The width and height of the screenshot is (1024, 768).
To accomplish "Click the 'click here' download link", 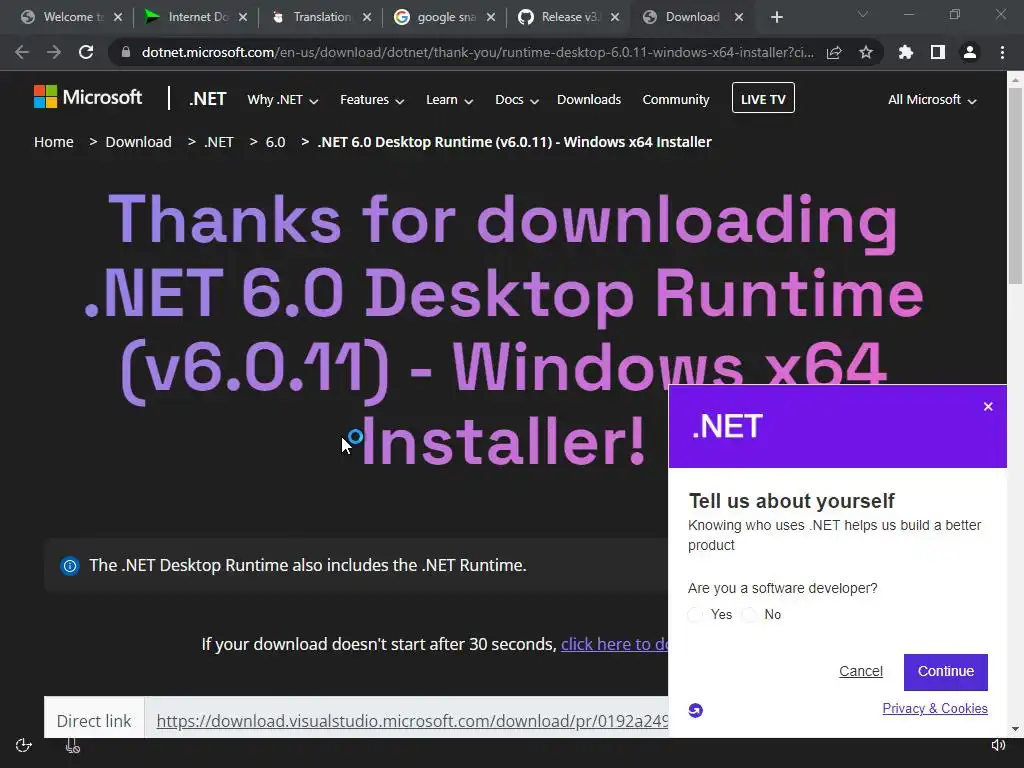I will pyautogui.click(x=615, y=645).
